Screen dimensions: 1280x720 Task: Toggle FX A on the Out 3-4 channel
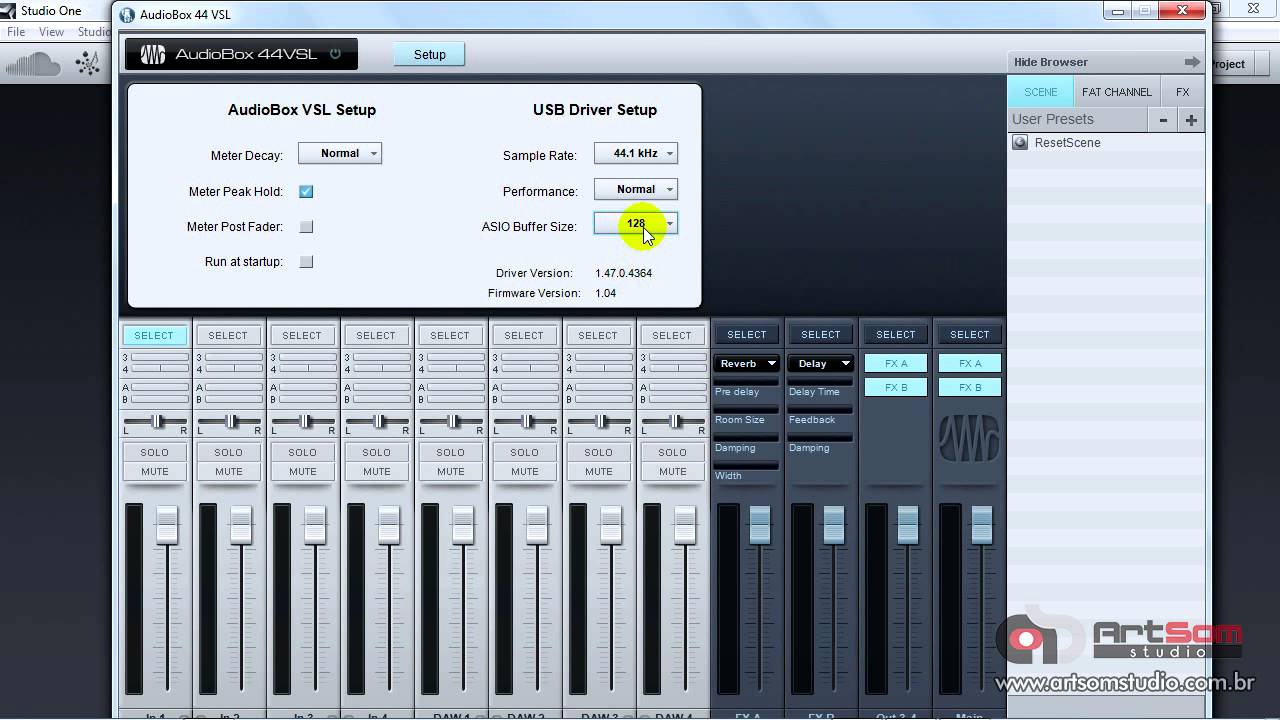(x=895, y=364)
